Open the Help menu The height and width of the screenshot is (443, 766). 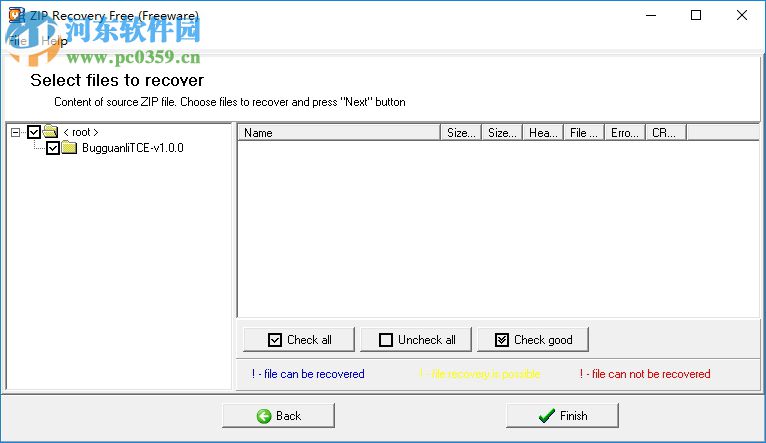point(54,41)
